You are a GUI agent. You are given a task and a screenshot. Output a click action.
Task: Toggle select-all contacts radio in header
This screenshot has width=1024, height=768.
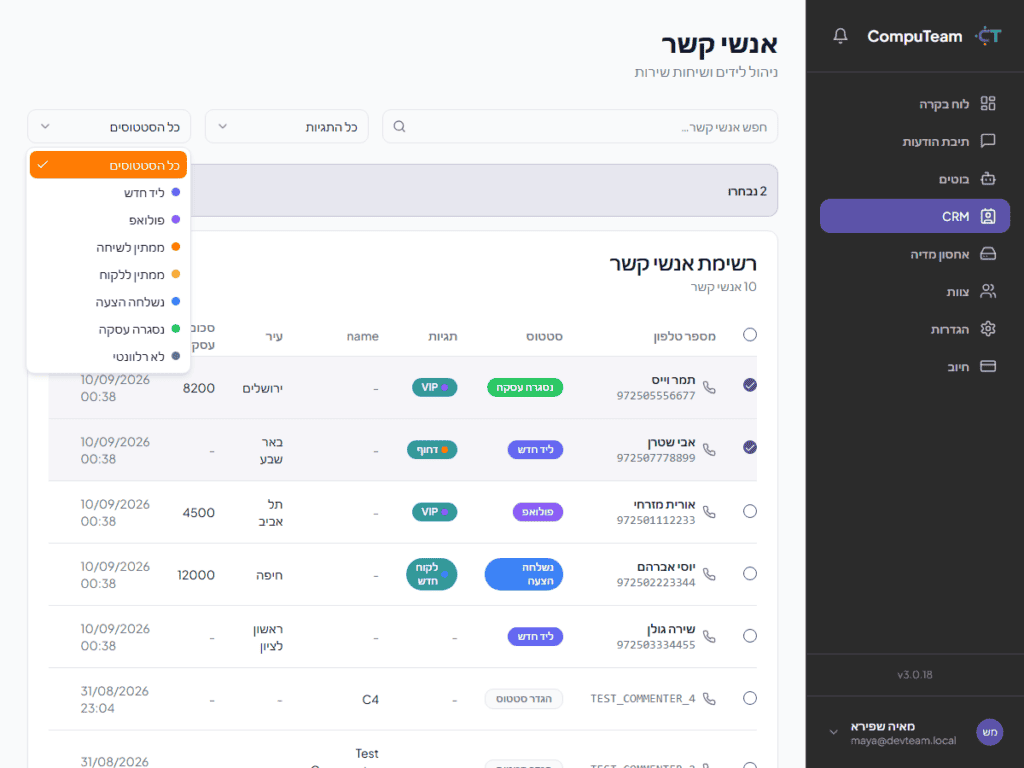coord(750,335)
